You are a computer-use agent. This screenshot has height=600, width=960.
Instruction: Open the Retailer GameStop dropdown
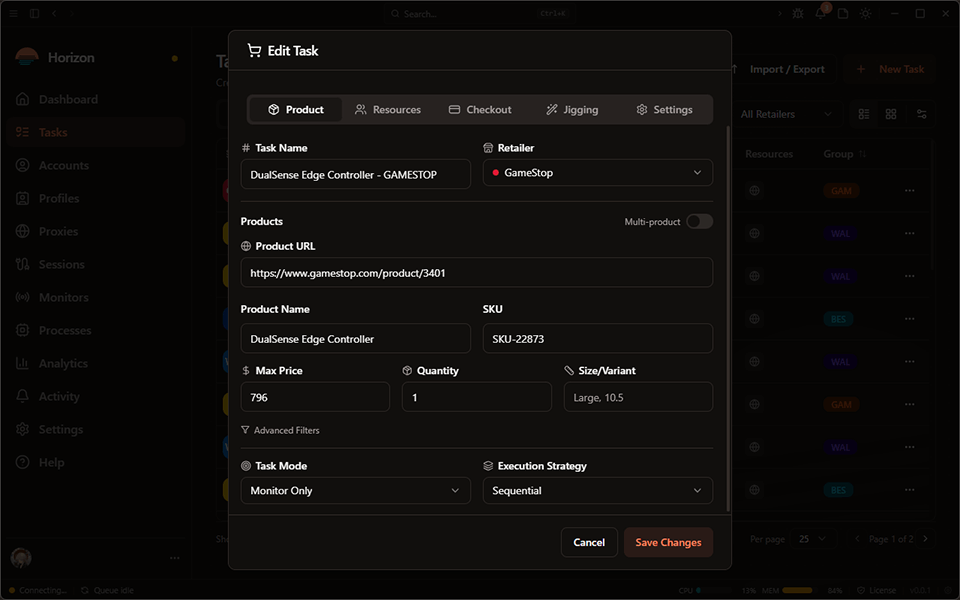598,173
